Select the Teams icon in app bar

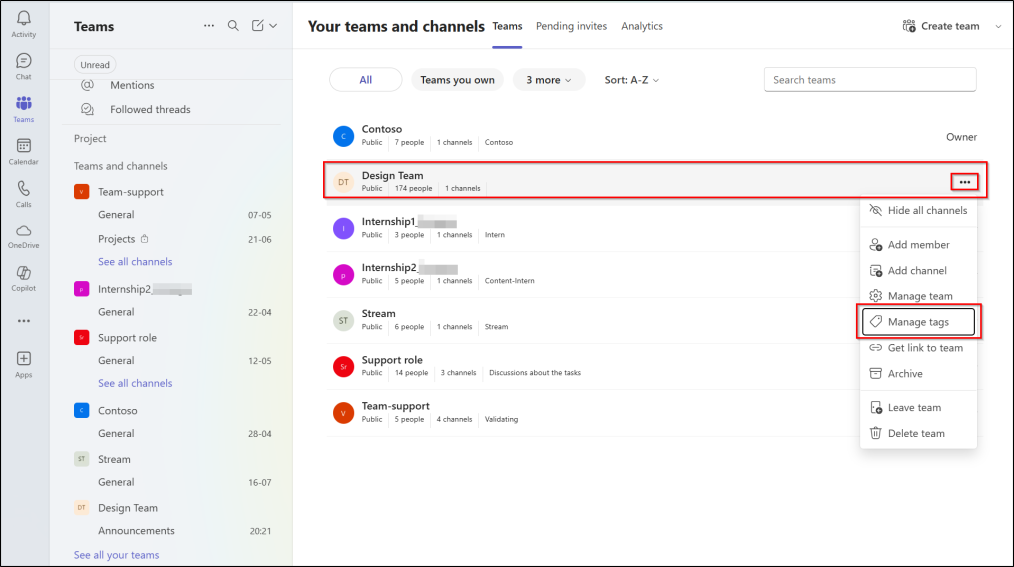[x=23, y=103]
